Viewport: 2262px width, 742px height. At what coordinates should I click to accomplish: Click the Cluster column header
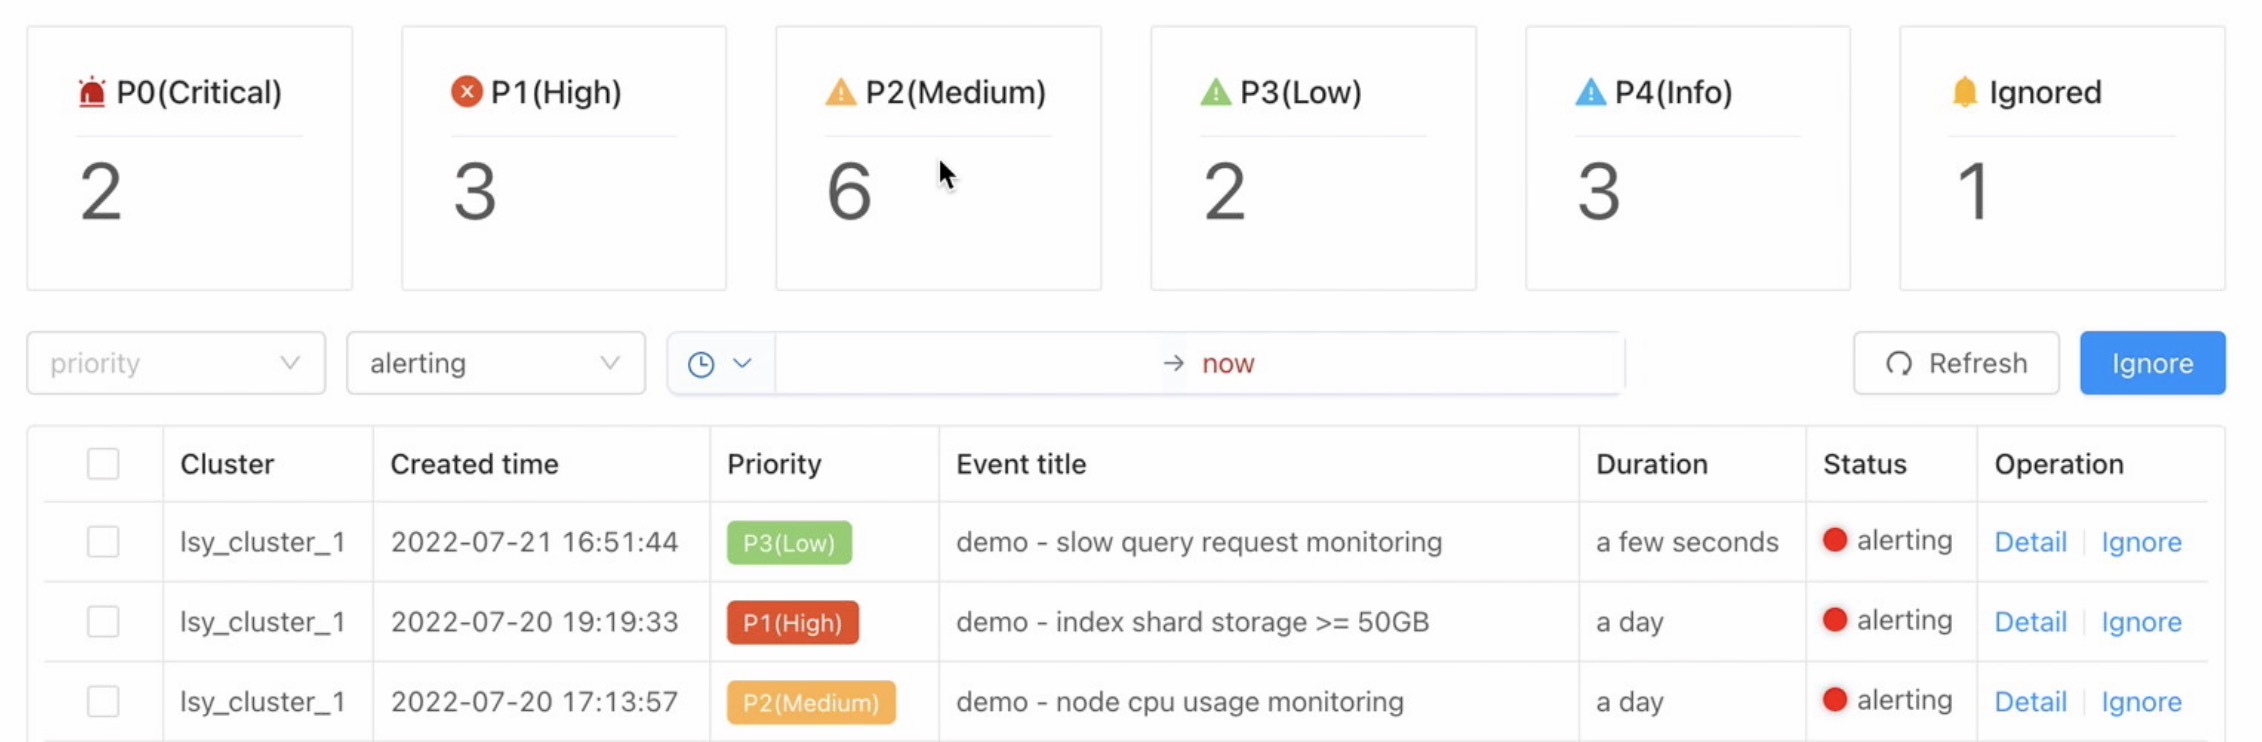tap(227, 464)
